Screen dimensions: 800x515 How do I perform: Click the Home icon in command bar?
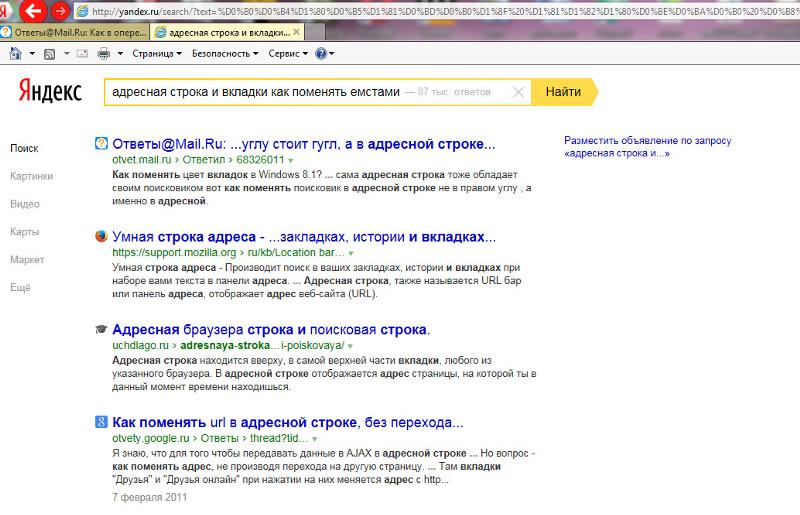pyautogui.click(x=16, y=53)
